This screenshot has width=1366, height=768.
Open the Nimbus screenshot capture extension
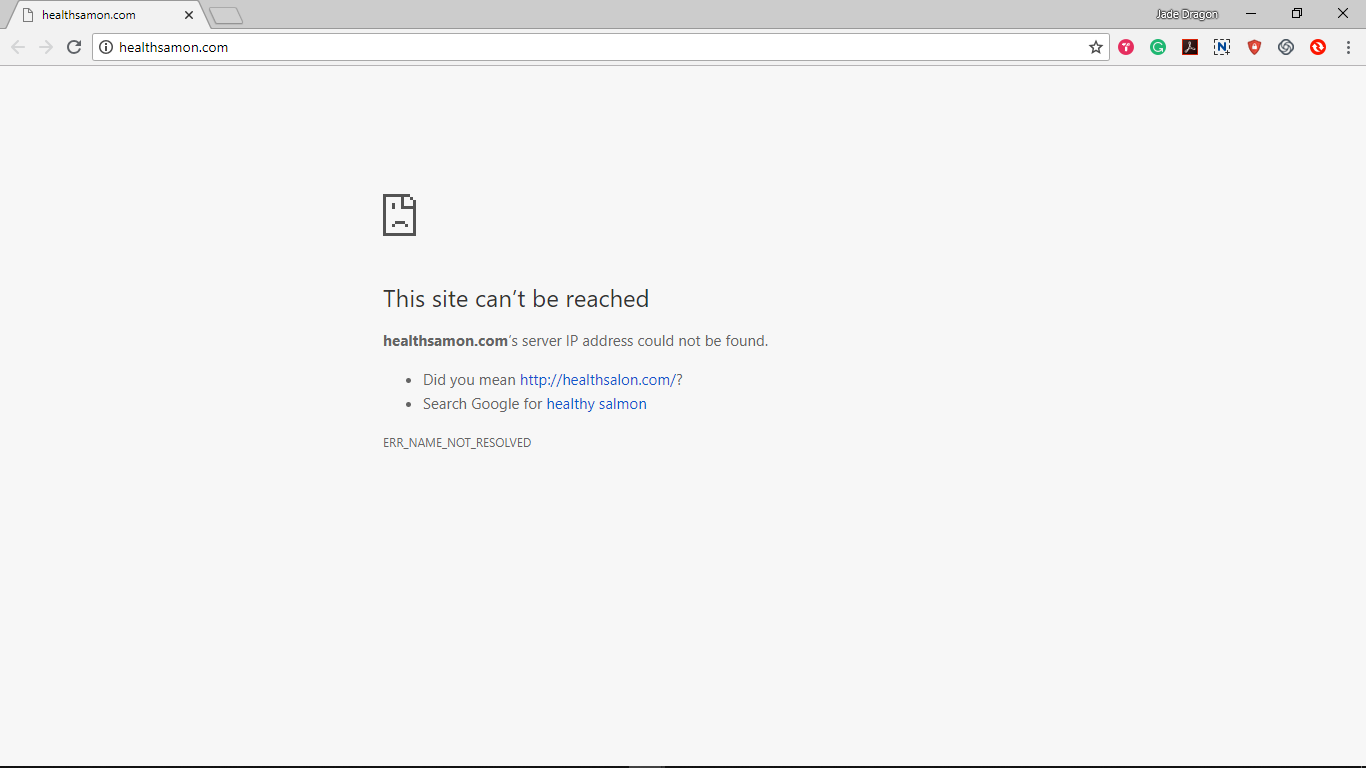1222,47
